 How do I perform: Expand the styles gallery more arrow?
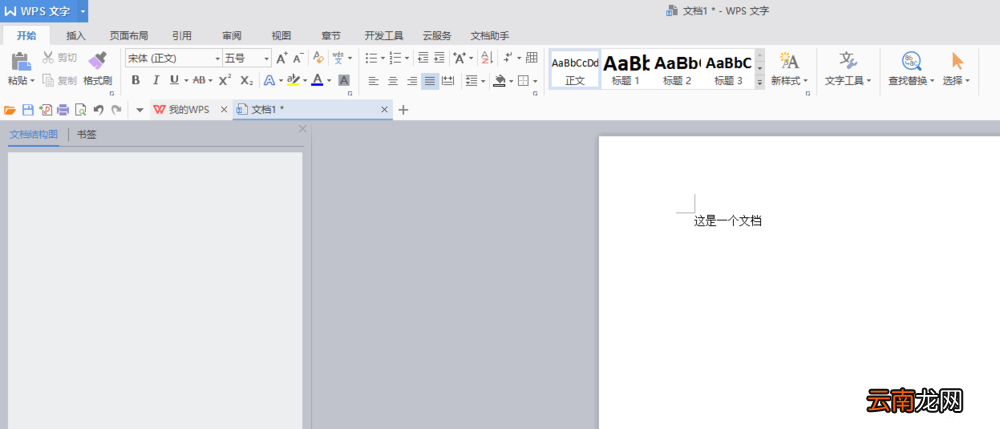760,82
